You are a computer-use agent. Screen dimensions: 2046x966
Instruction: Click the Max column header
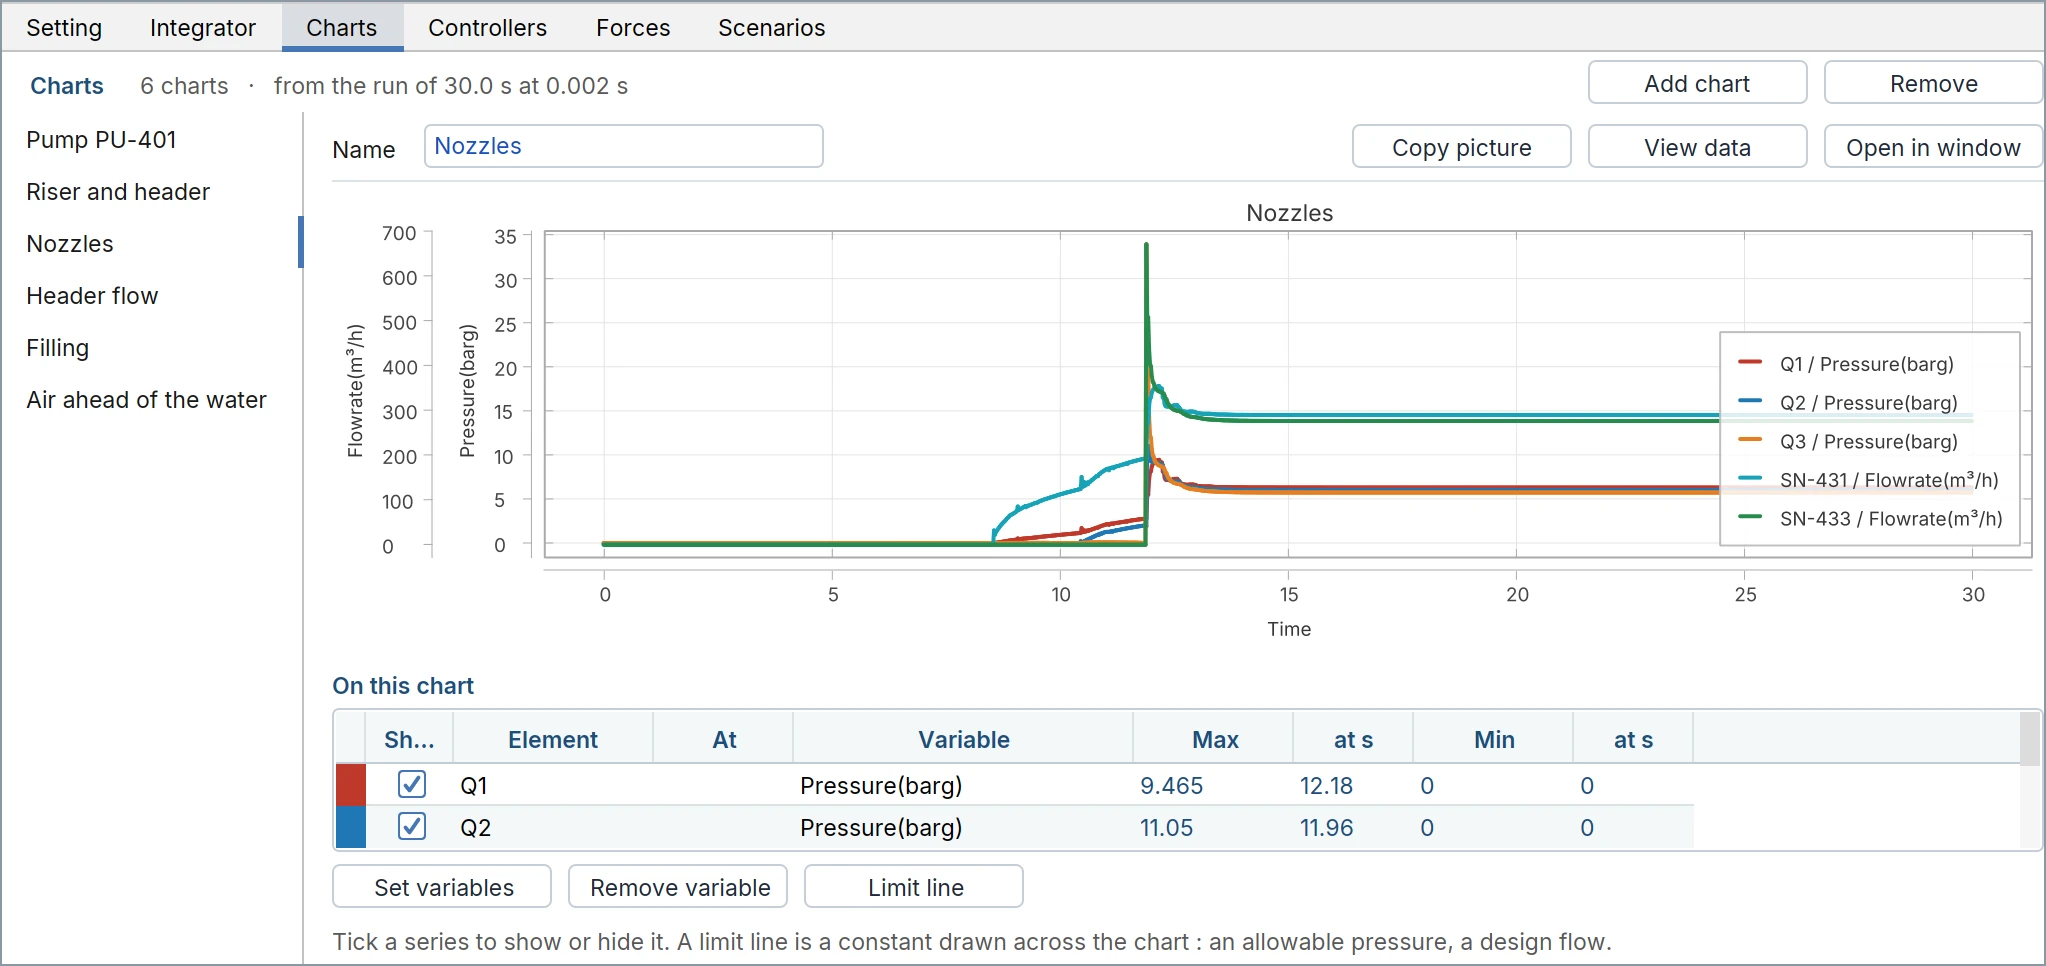pos(1214,740)
